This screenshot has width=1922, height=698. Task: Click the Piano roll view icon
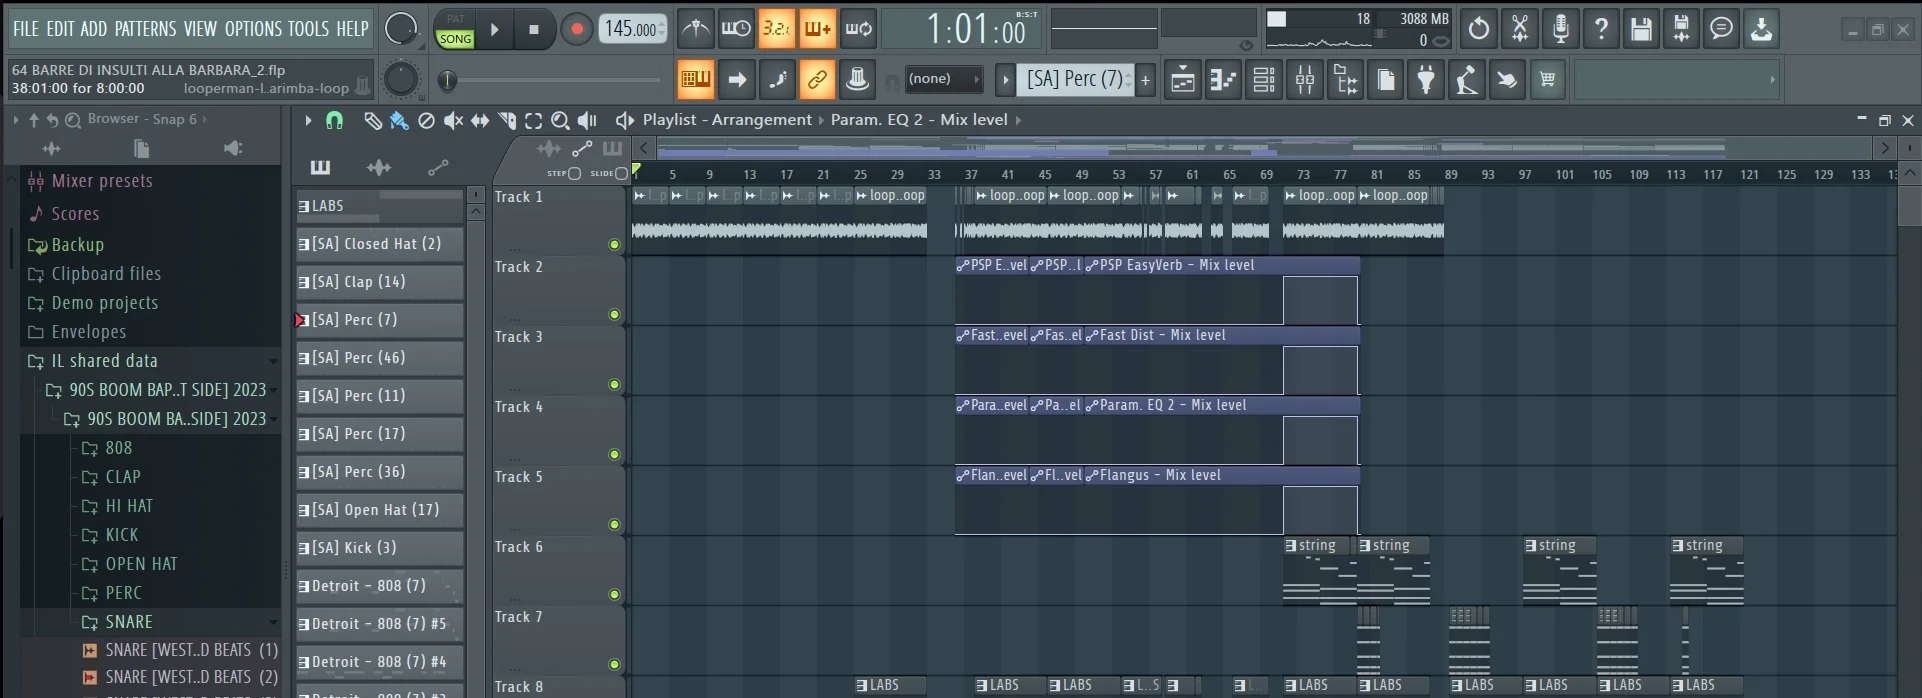(x=1223, y=80)
